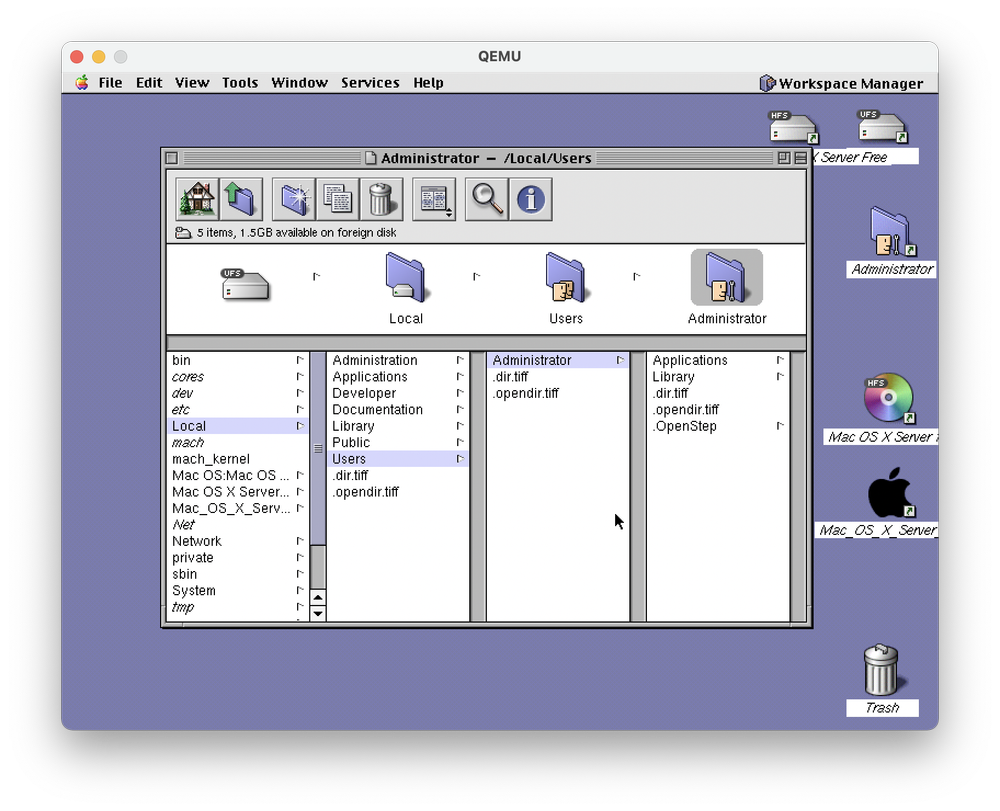Select the System folder row

click(238, 590)
